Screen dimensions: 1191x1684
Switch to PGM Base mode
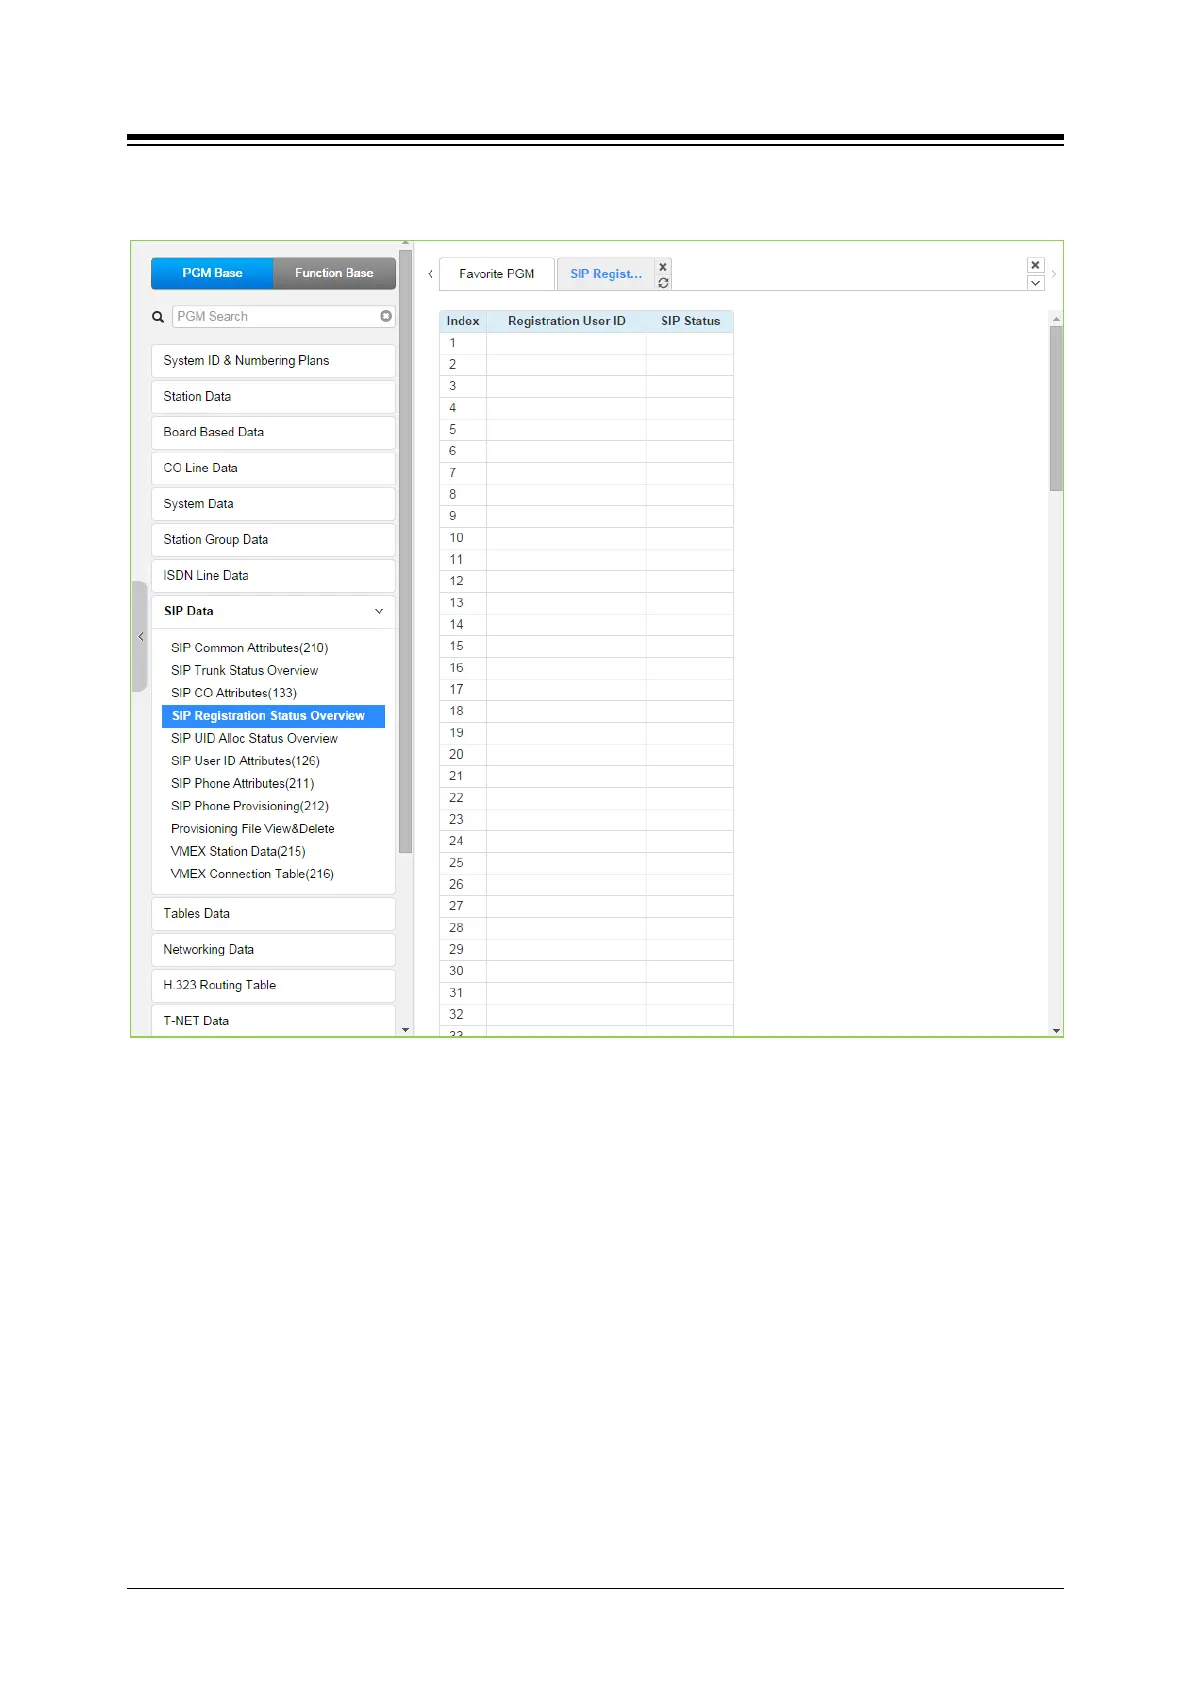[x=212, y=273]
